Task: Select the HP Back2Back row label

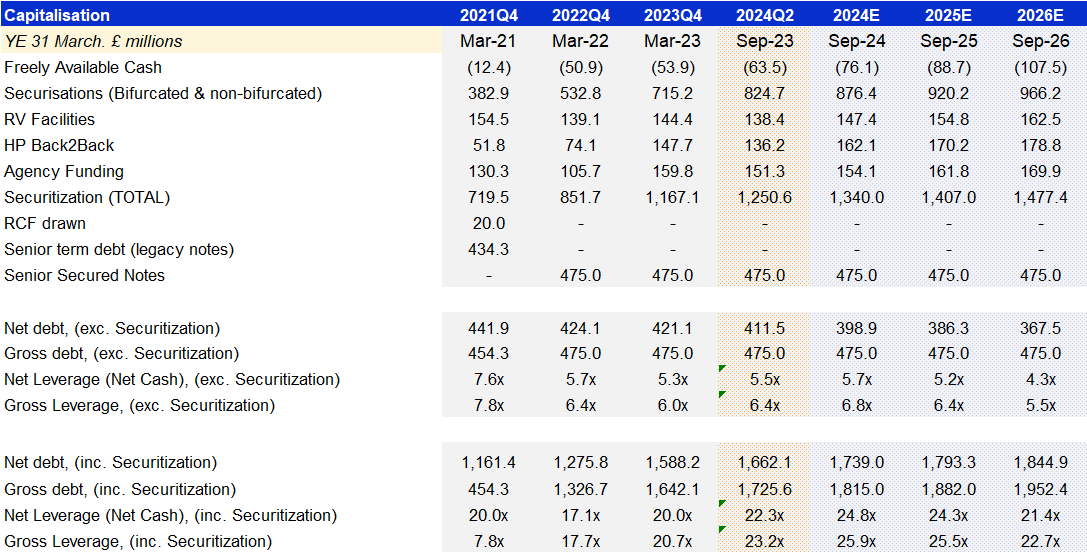Action: [59, 145]
